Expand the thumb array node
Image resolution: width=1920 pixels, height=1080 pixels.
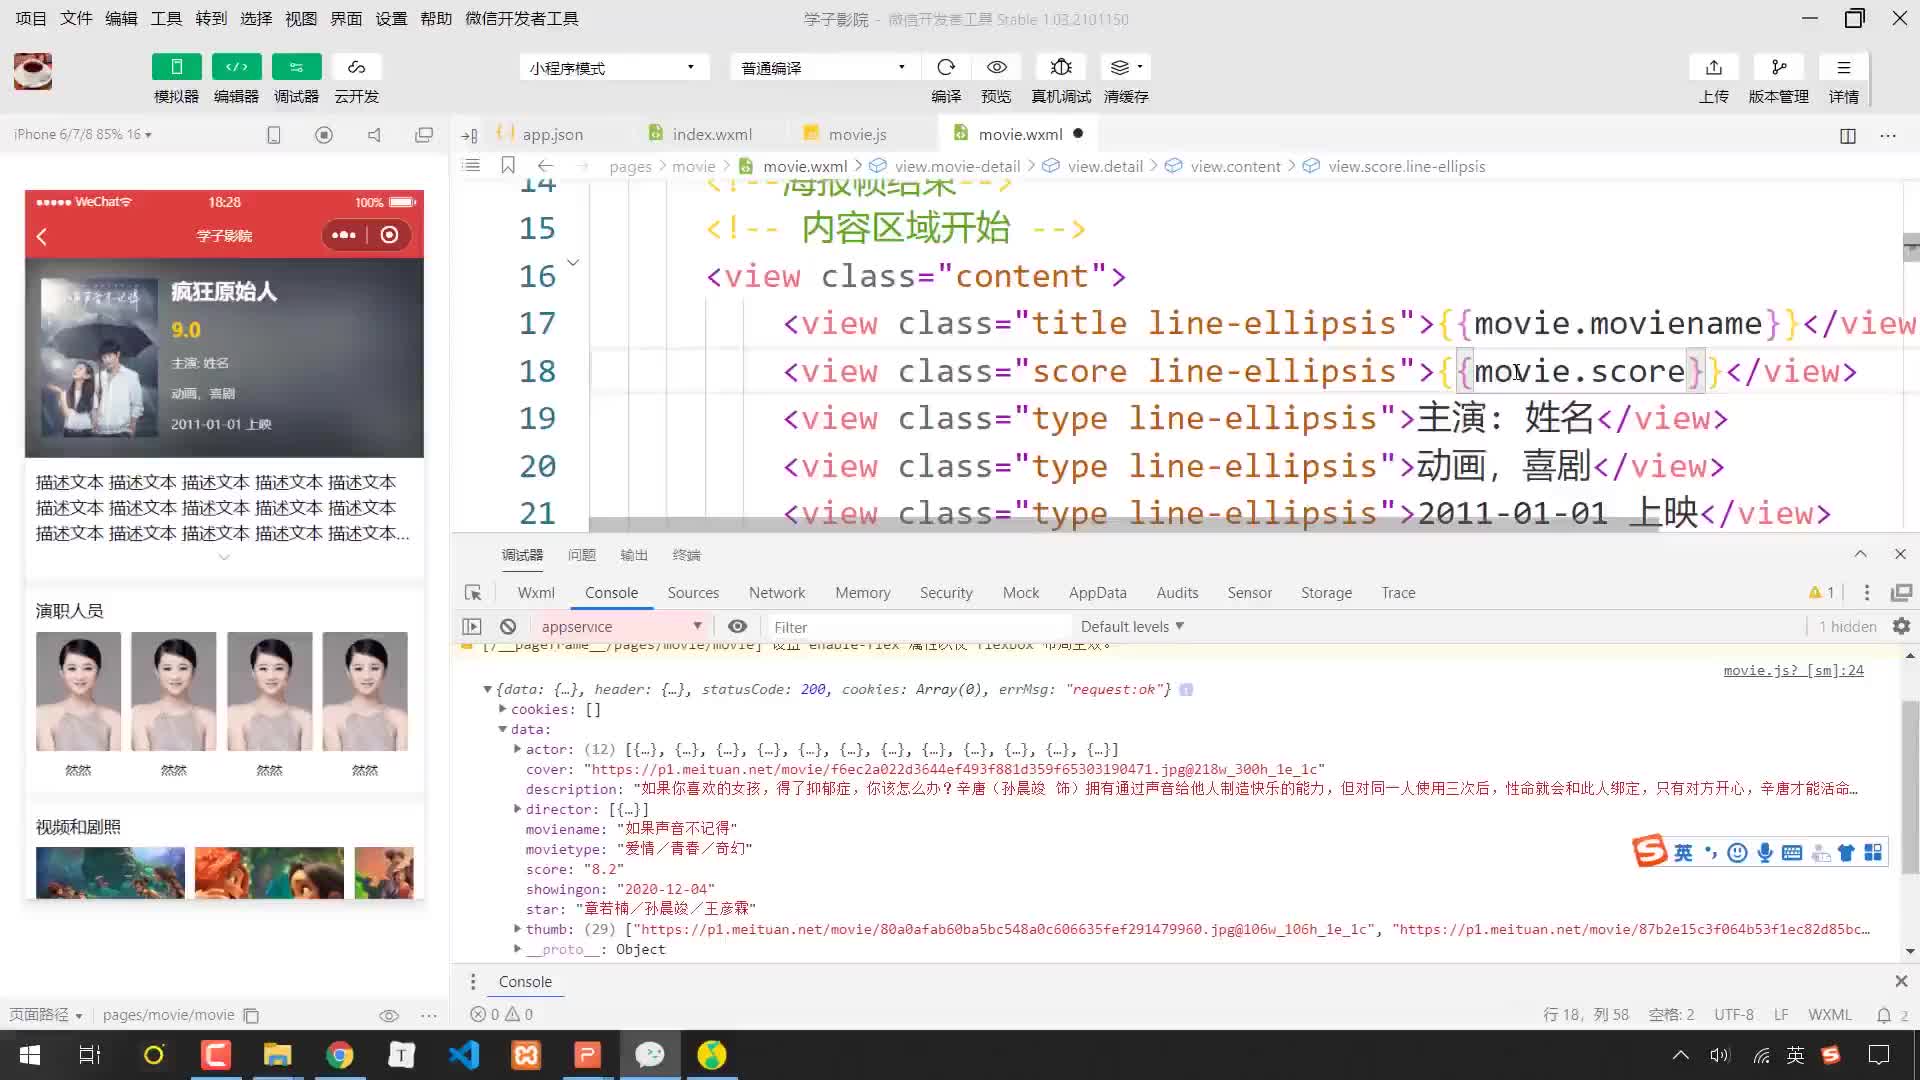tap(517, 928)
